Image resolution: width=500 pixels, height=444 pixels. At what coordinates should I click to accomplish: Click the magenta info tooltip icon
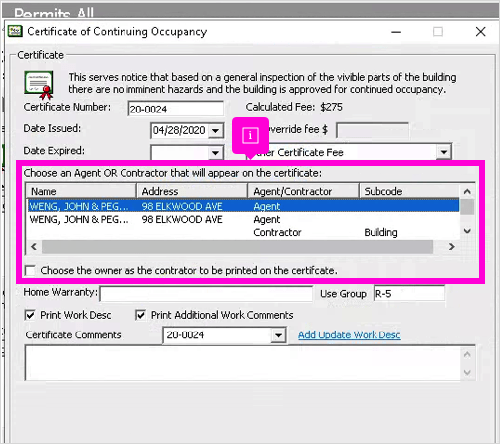pyautogui.click(x=250, y=135)
